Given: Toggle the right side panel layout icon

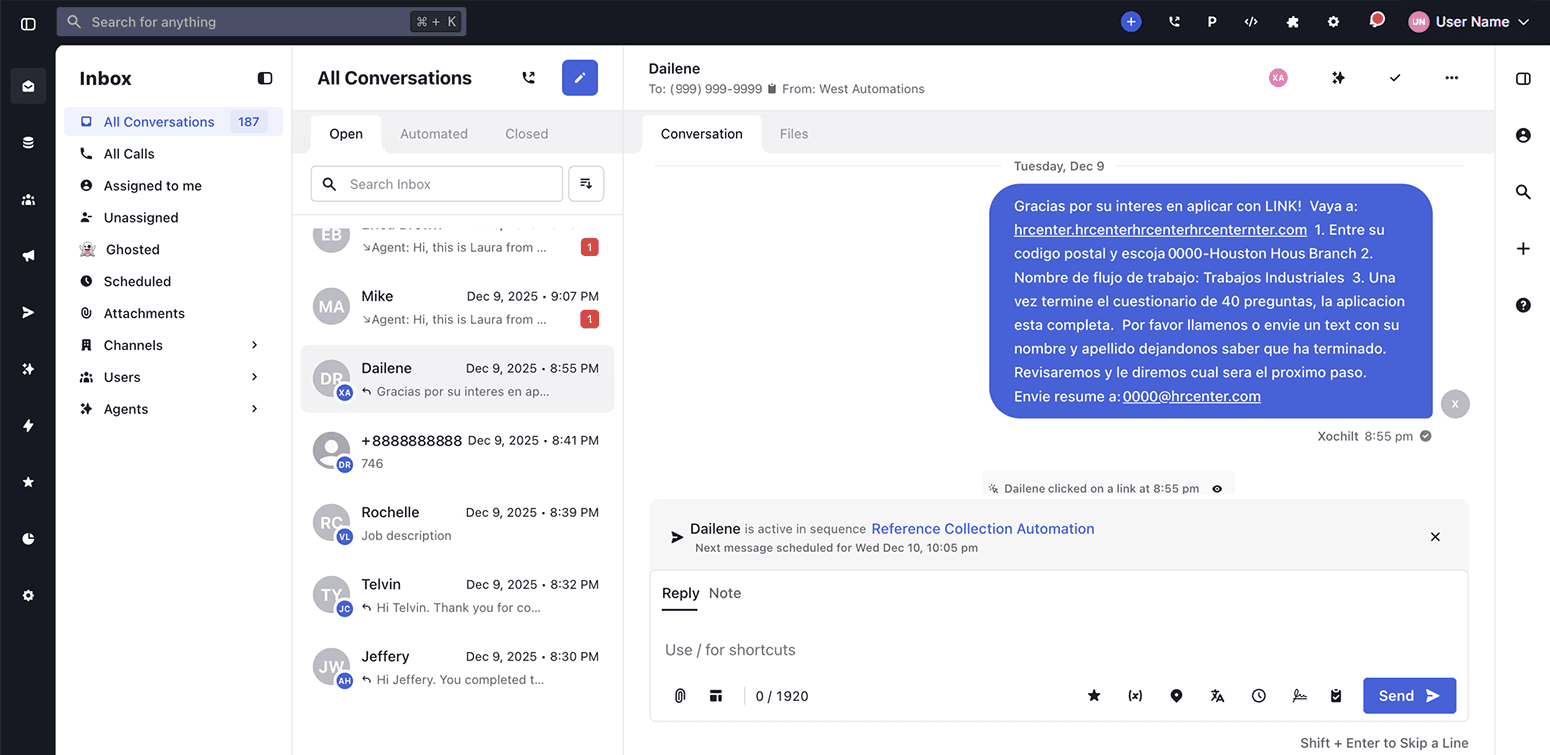Looking at the screenshot, I should click(x=1523, y=77).
